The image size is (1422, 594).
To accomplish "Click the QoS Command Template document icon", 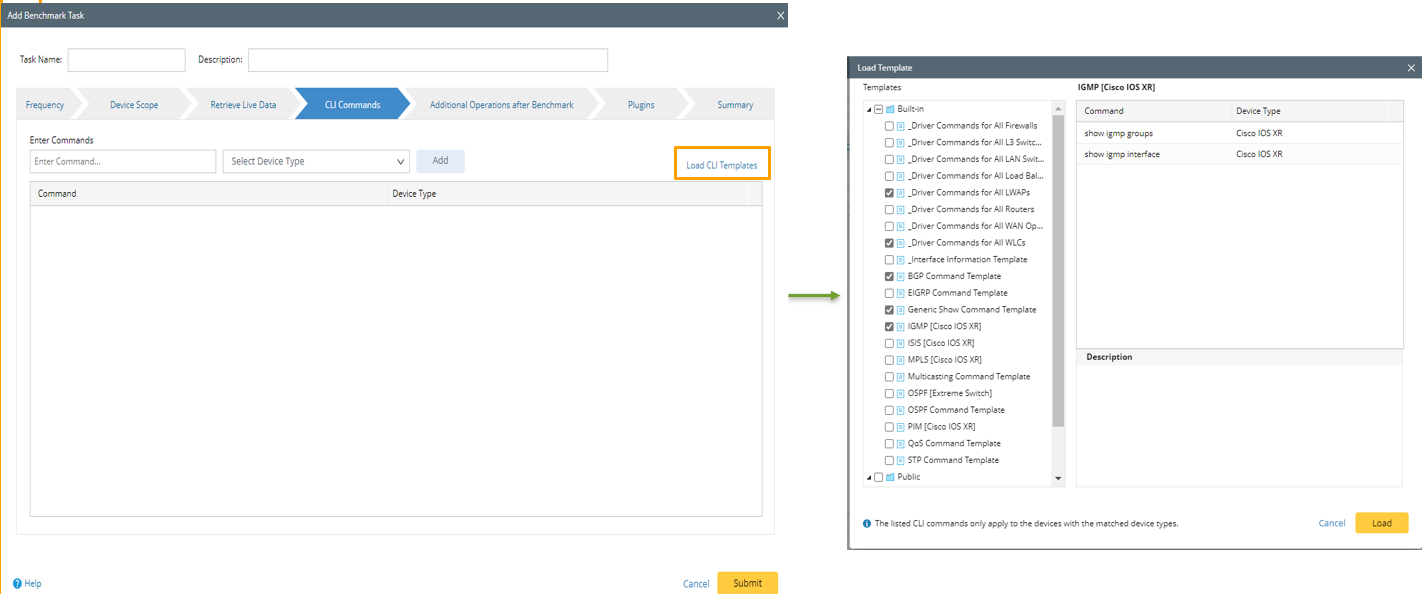I will [901, 443].
